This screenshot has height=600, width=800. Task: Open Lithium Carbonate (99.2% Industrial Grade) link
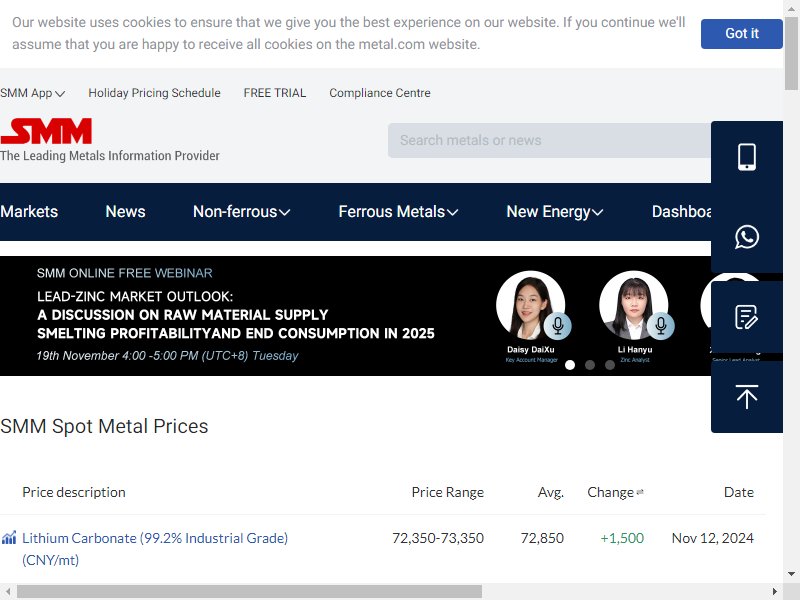pyautogui.click(x=155, y=548)
